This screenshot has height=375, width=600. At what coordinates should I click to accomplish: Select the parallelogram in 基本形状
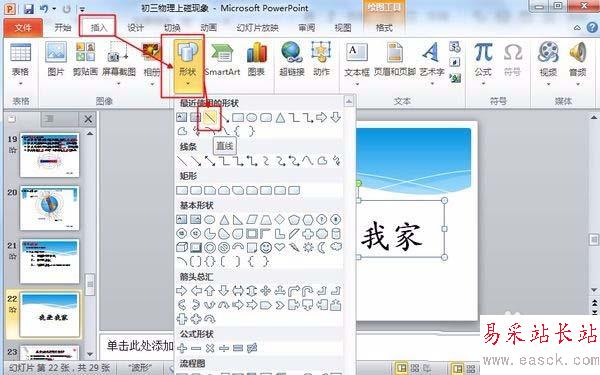[252, 219]
